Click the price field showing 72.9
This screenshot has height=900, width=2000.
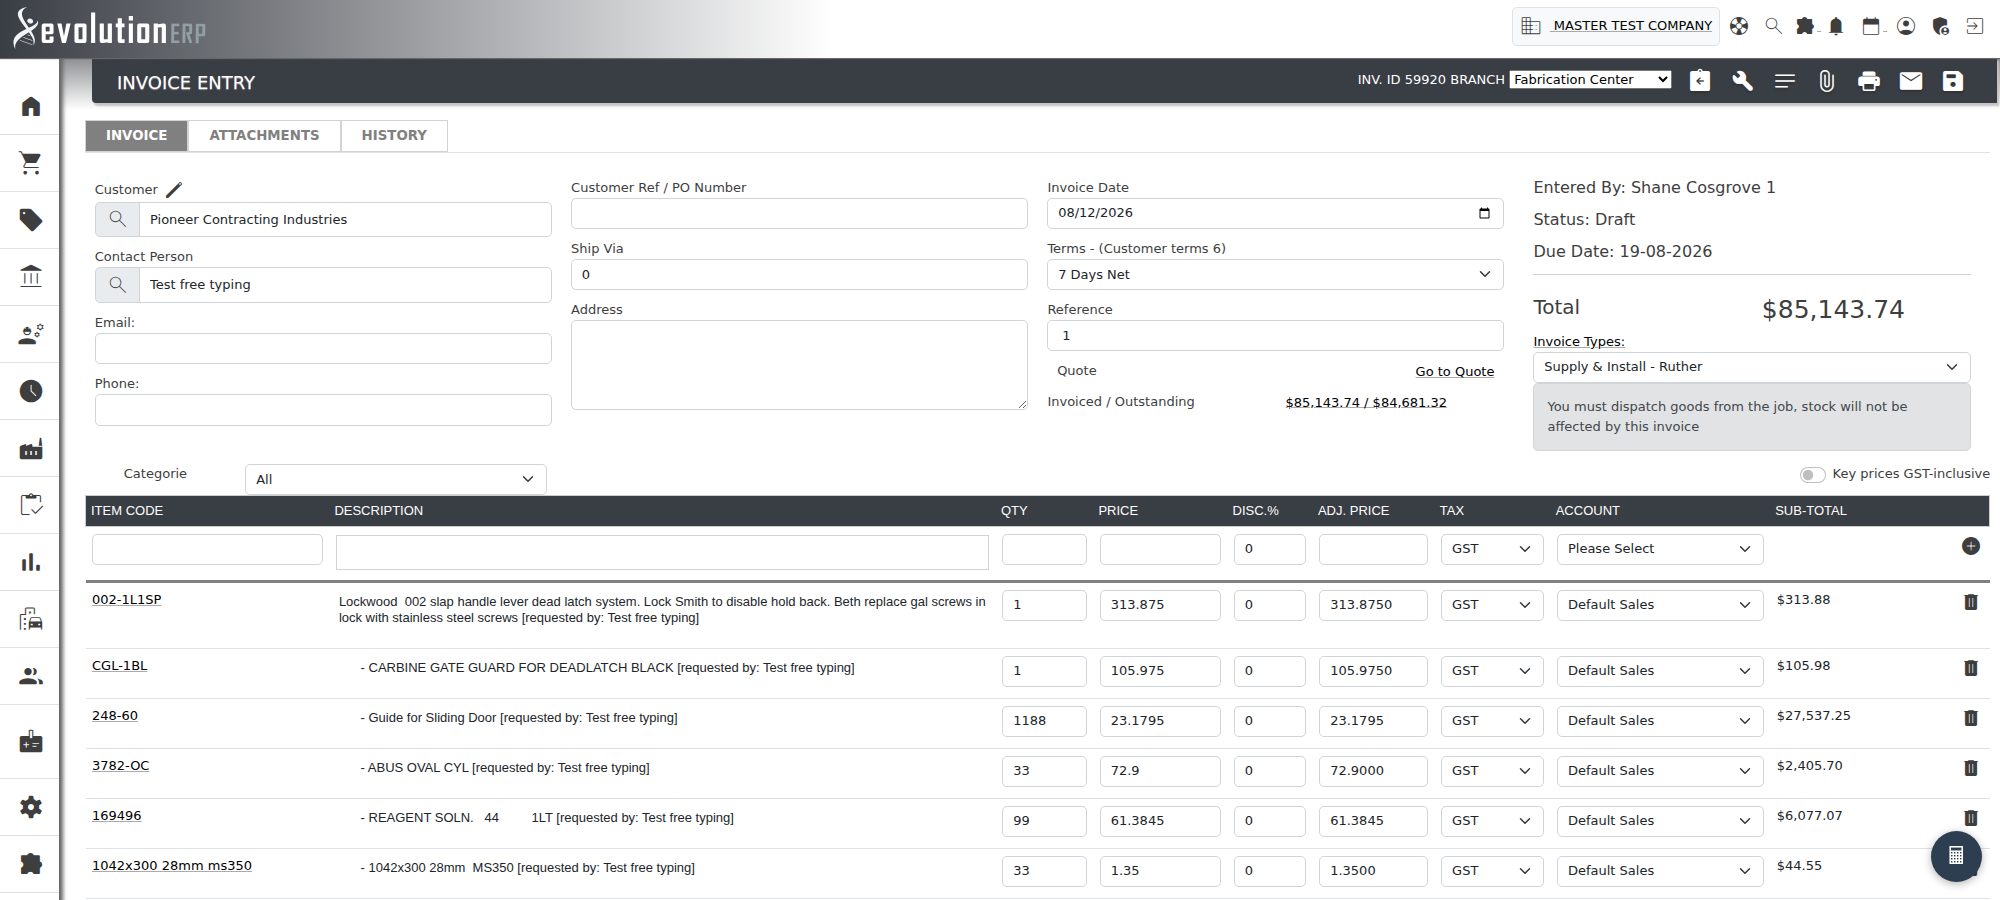[x=1160, y=771]
